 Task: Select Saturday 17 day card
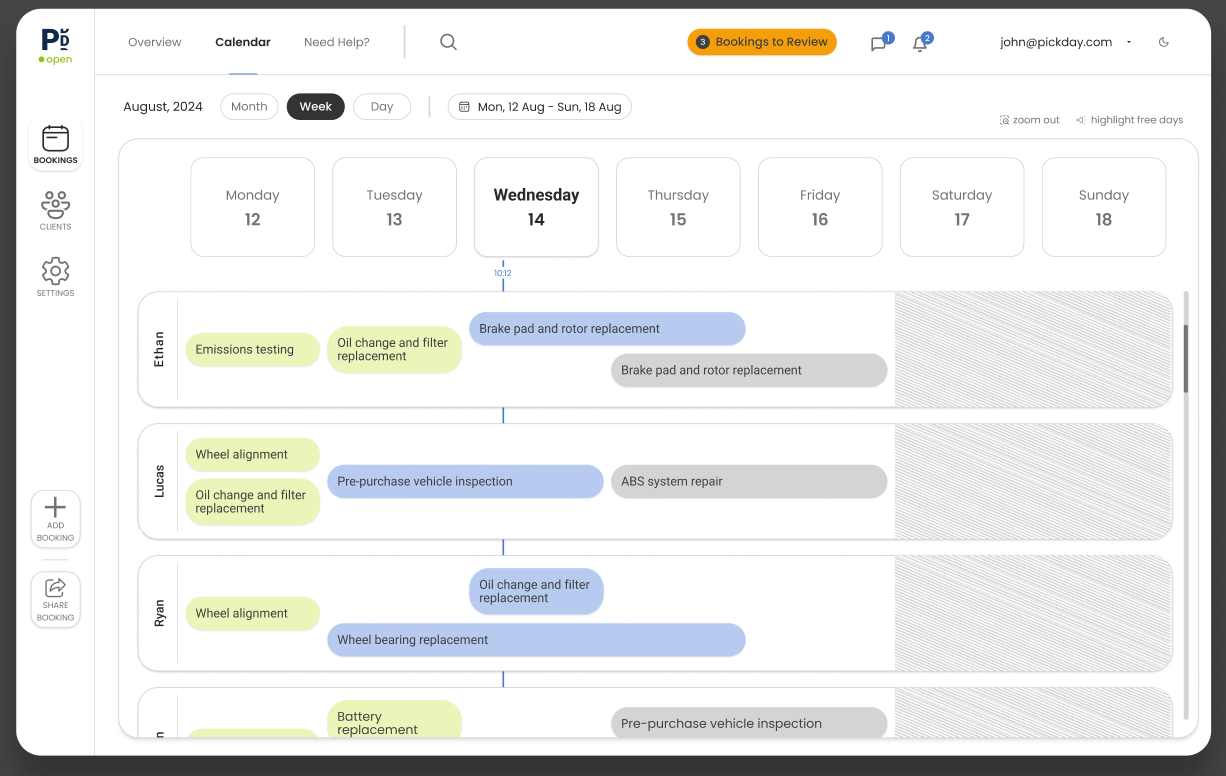pyautogui.click(x=963, y=207)
